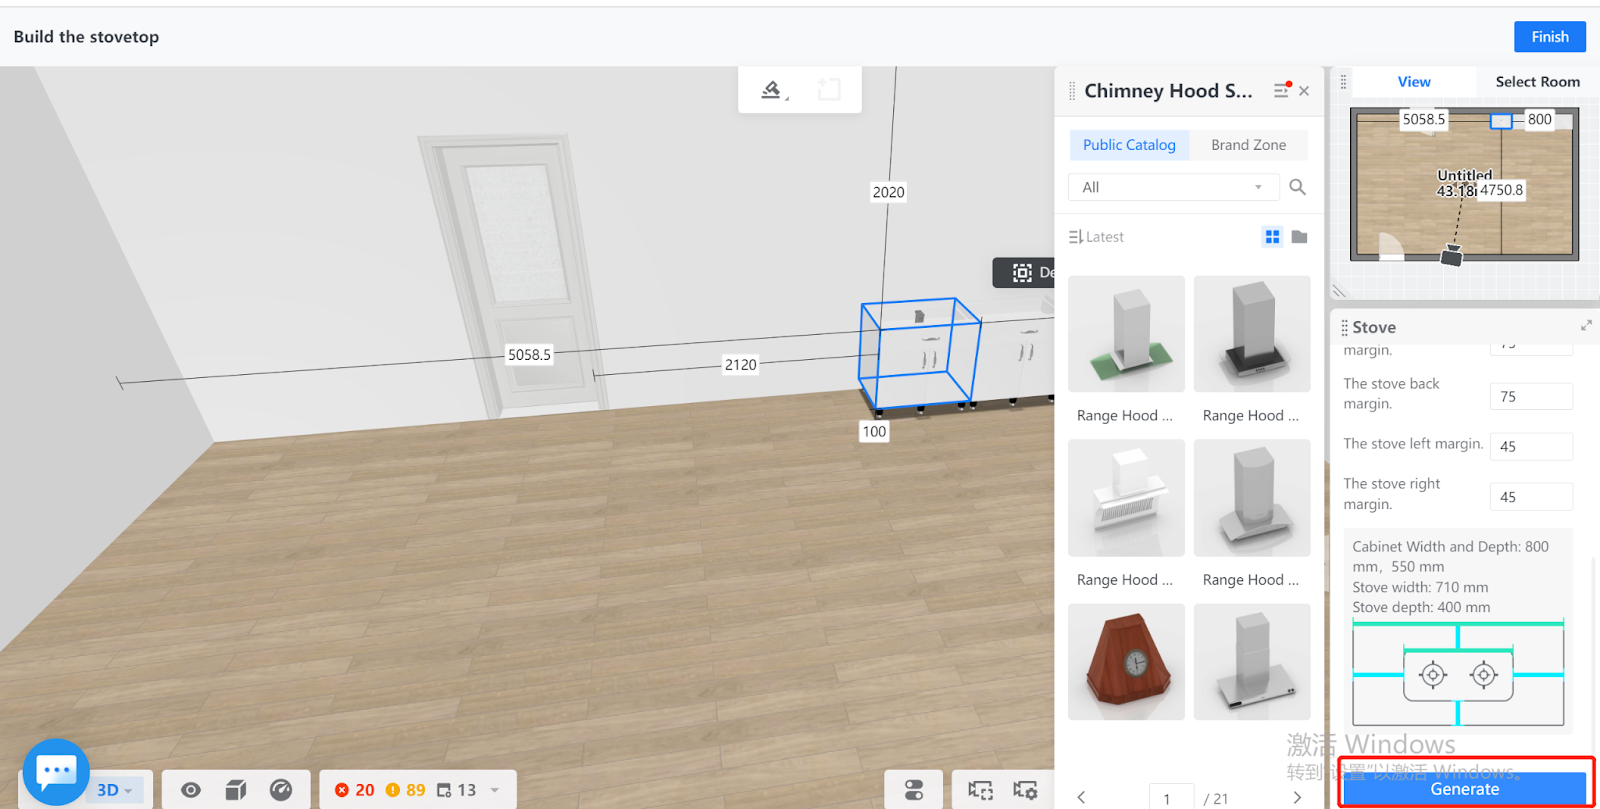This screenshot has width=1600, height=809.
Task: Expand the issues counter dropdown arrow
Action: pos(495,790)
